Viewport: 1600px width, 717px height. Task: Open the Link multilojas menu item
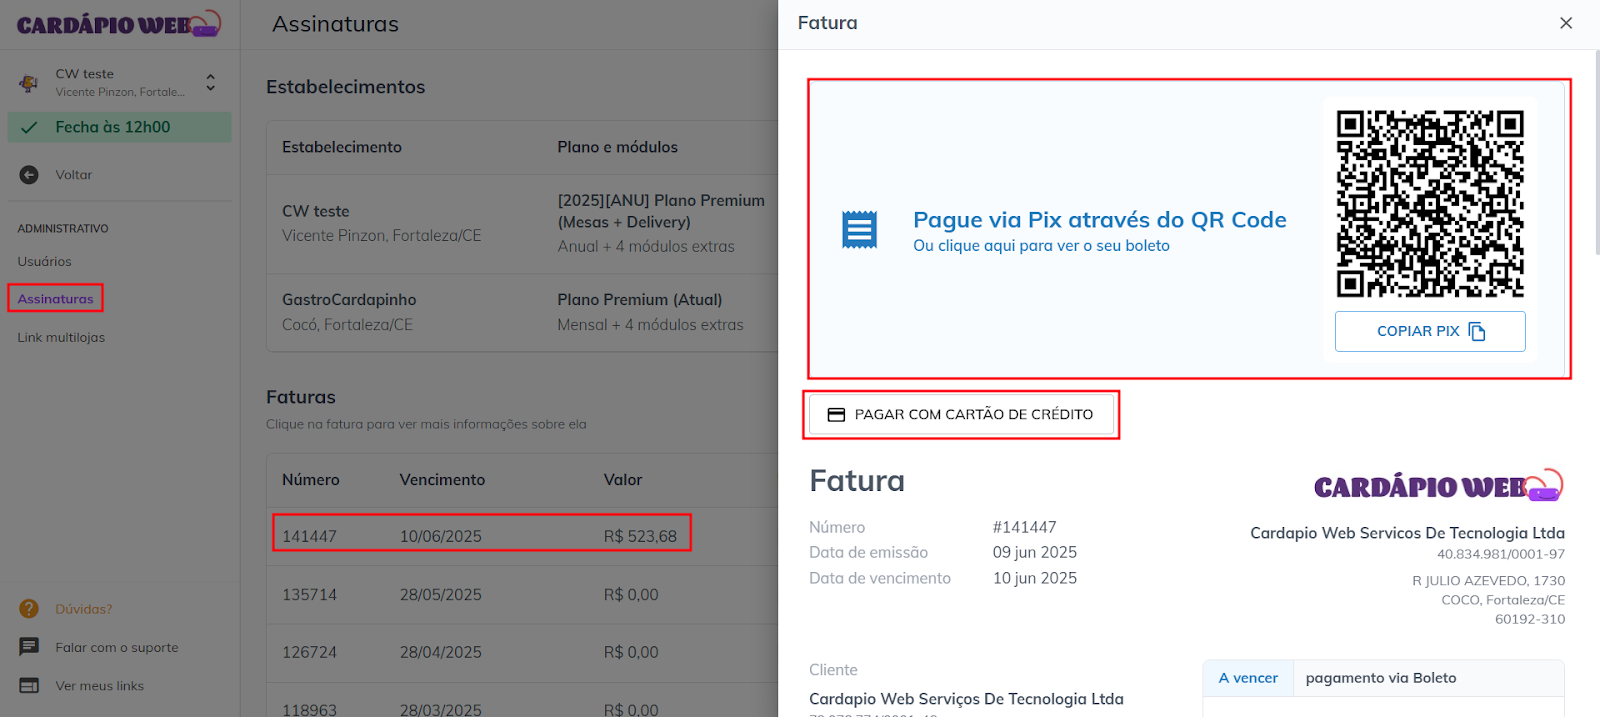click(61, 338)
